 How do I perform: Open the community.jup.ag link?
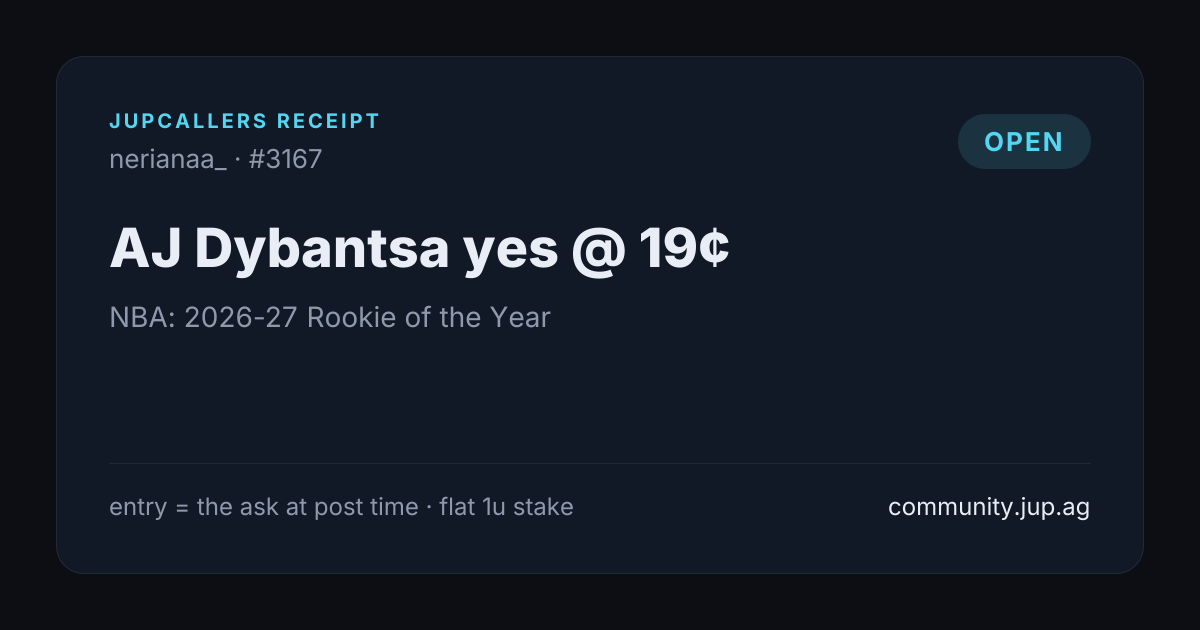click(x=989, y=507)
